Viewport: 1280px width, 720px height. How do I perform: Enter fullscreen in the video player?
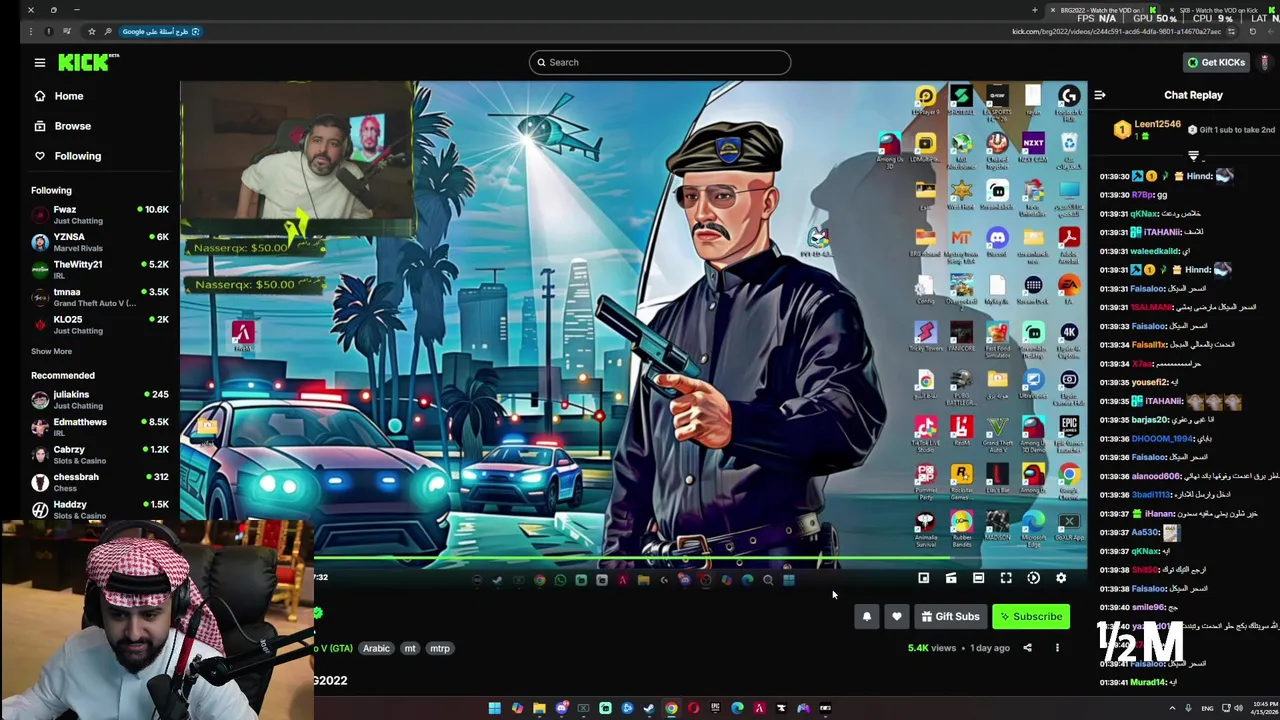1006,578
